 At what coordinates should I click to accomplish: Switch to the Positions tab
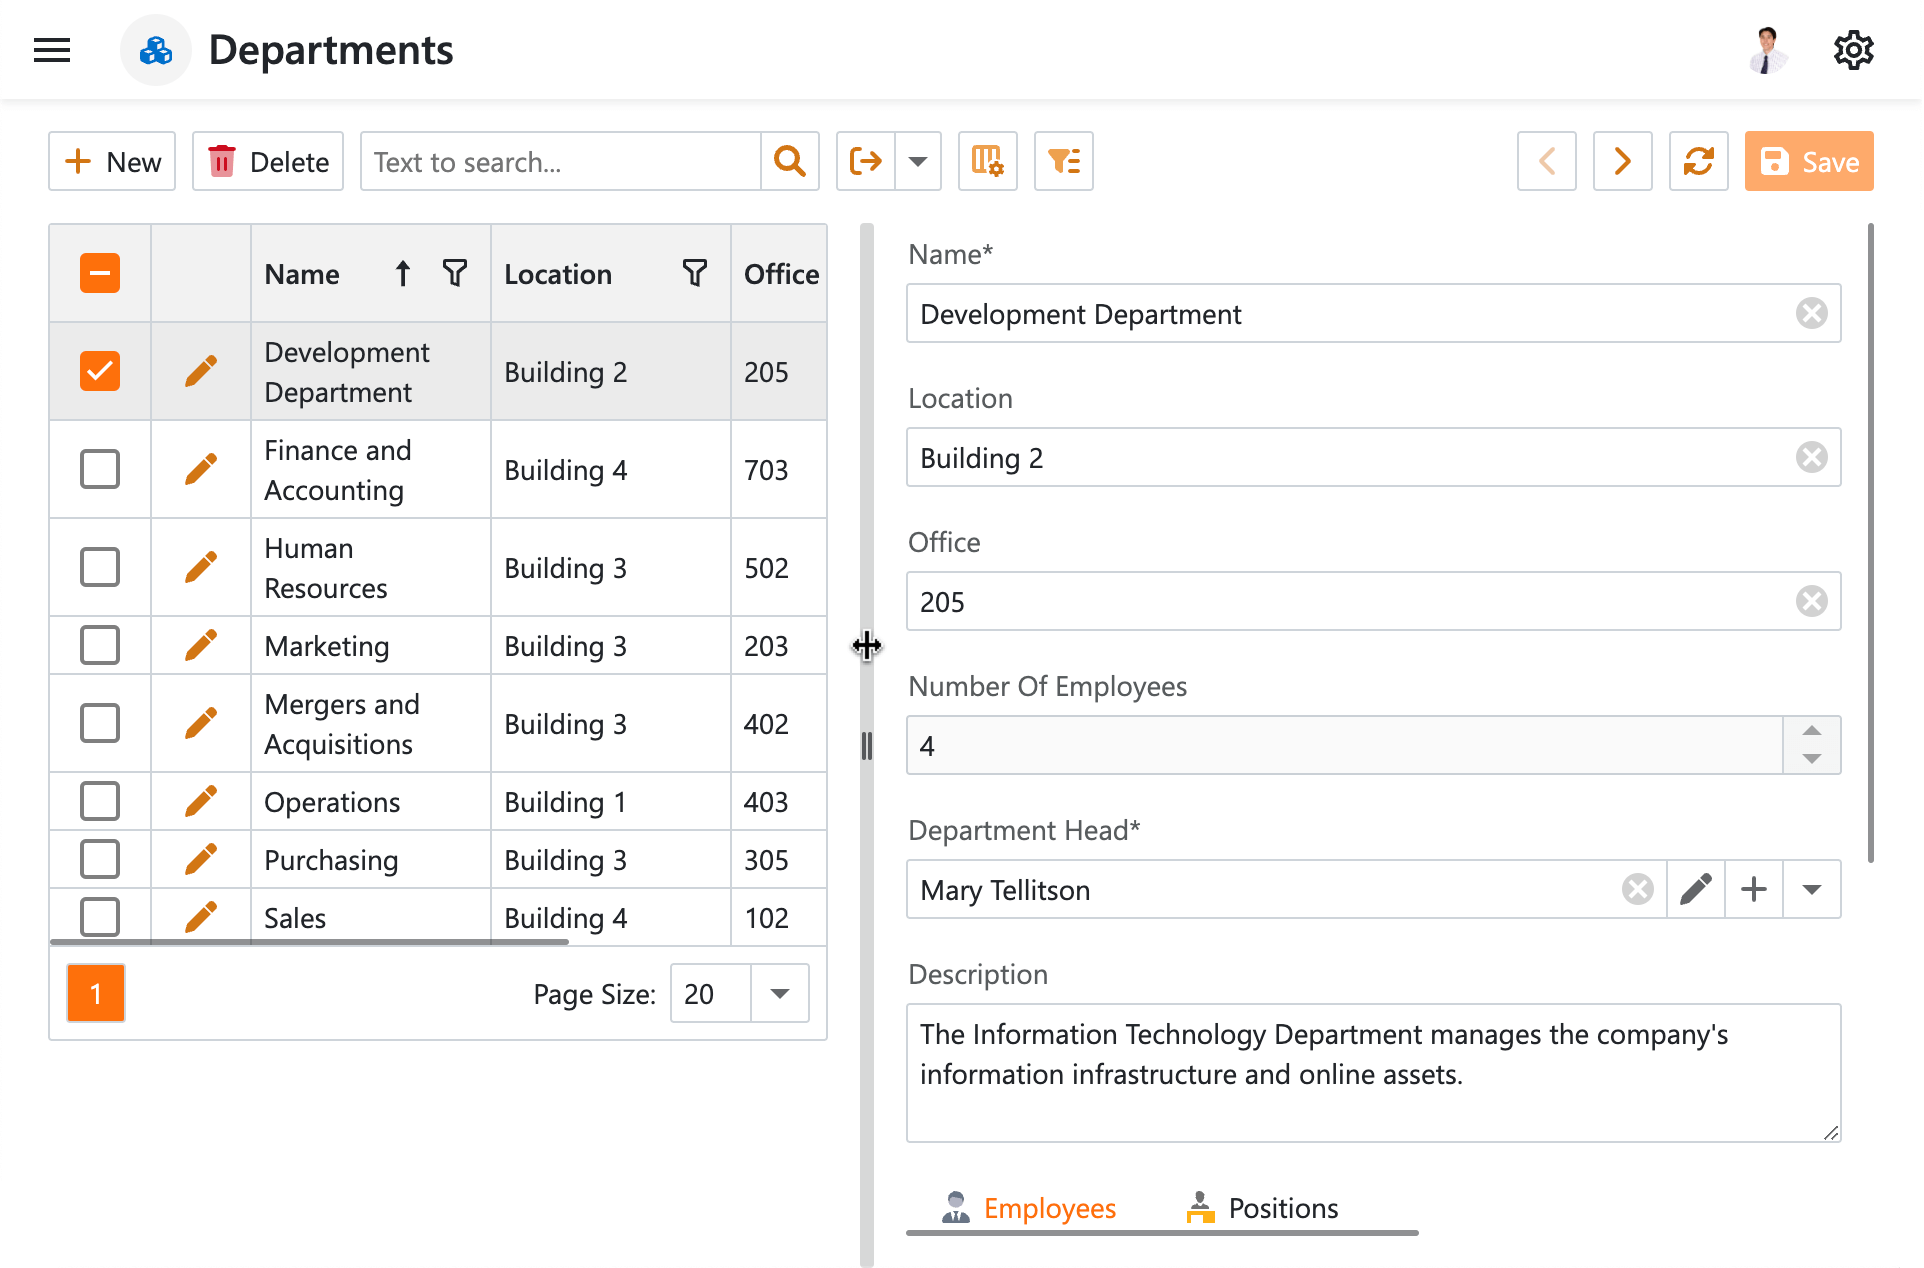(x=1282, y=1207)
